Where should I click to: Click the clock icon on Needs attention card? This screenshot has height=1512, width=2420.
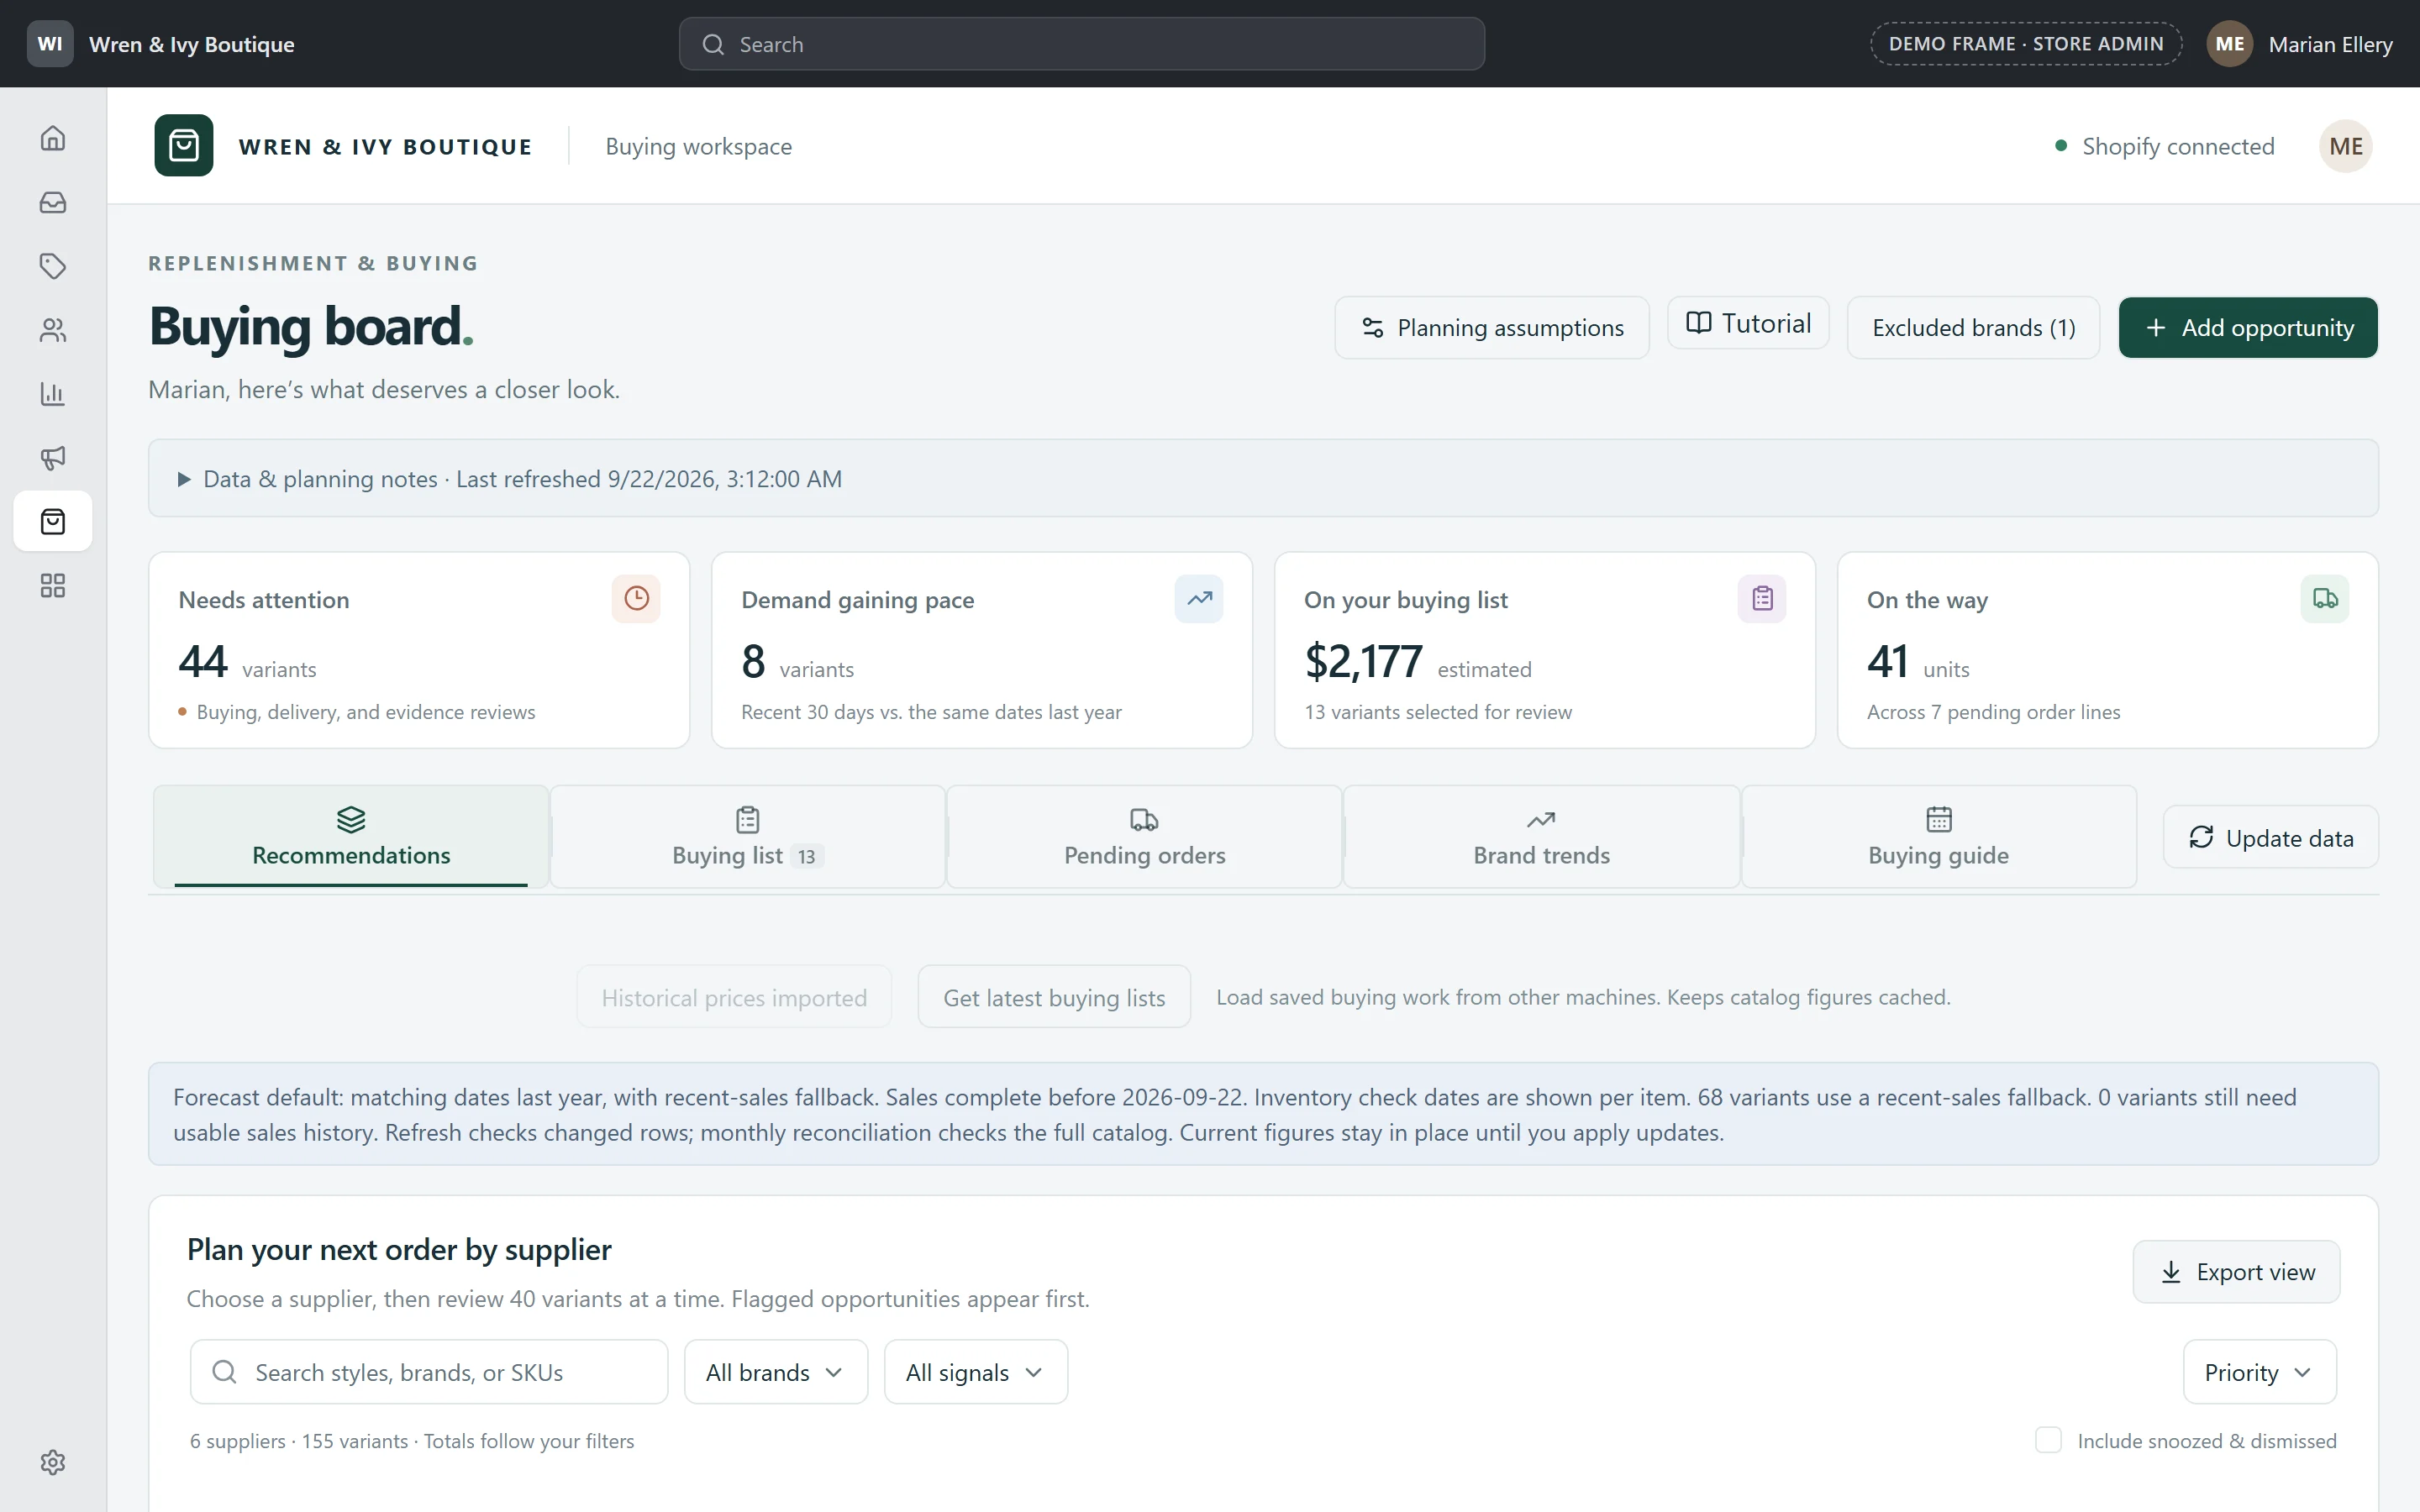click(x=636, y=599)
